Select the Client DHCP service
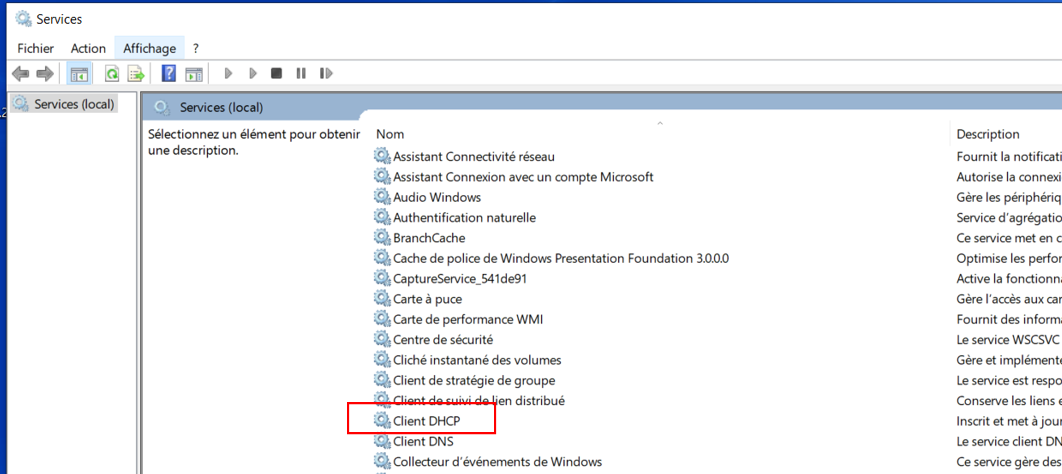Screen dimensions: 1062x474 (426, 421)
